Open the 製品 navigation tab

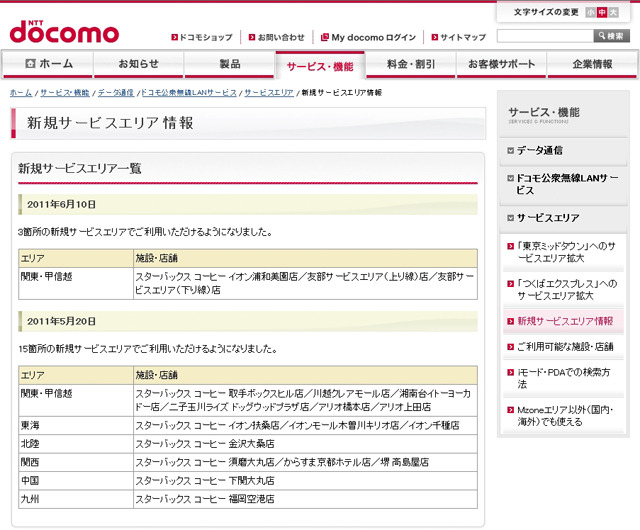(x=230, y=64)
